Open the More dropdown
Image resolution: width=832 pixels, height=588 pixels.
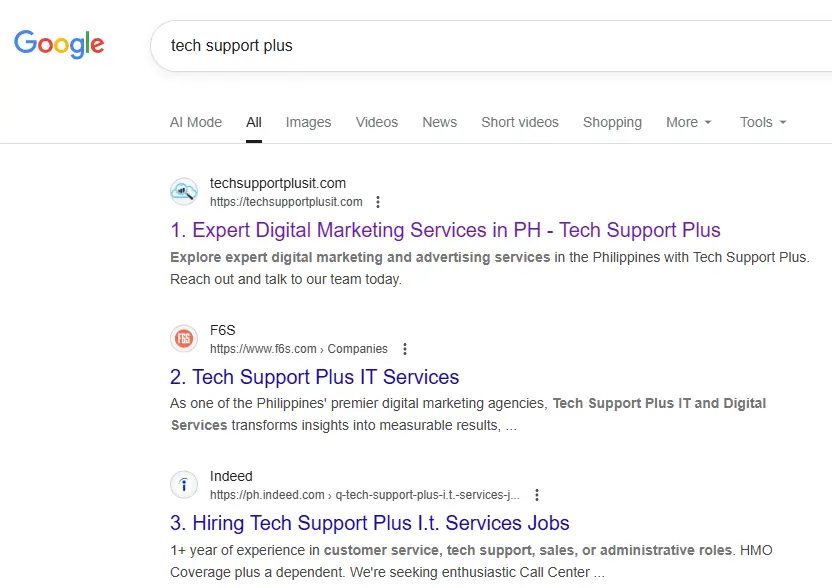coord(687,122)
